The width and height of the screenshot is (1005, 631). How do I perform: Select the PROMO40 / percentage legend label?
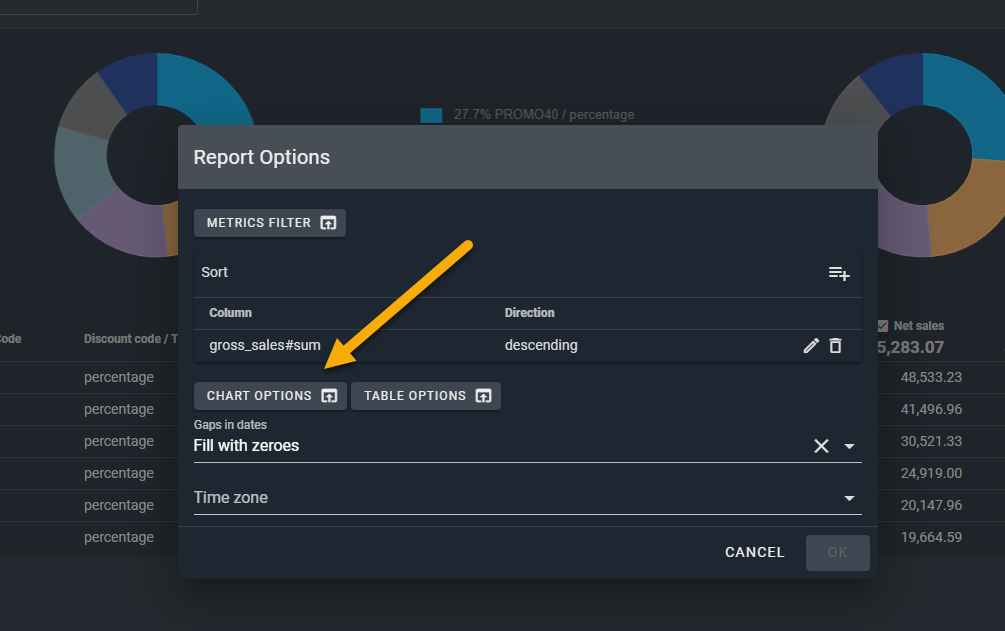click(x=544, y=115)
